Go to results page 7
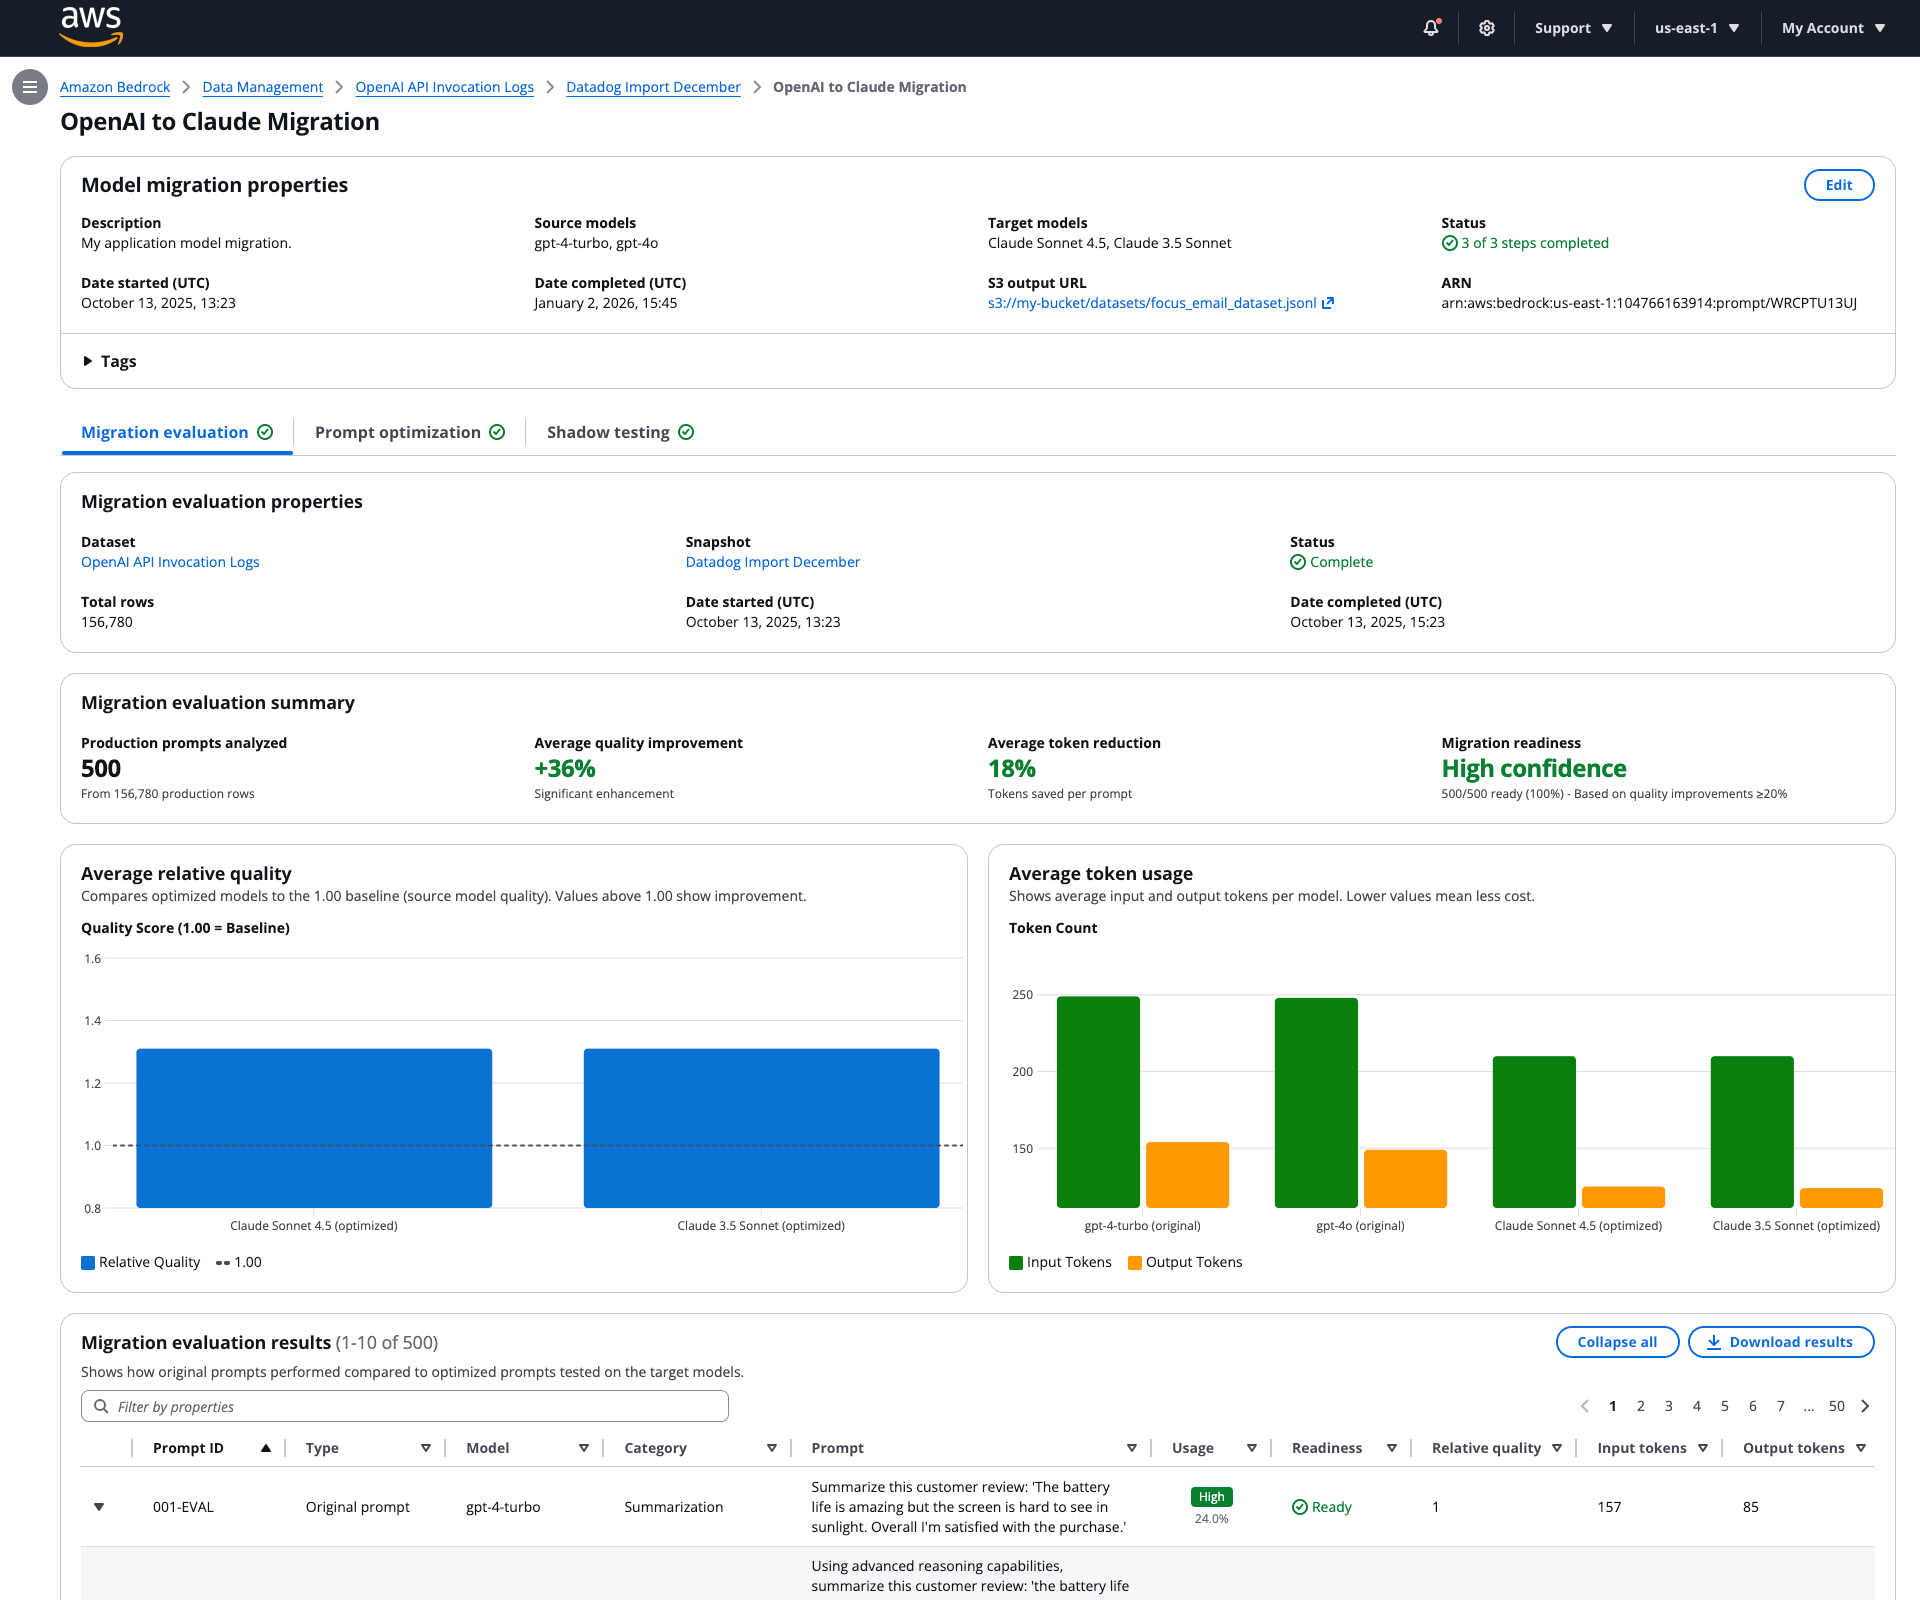This screenshot has width=1920, height=1600. [1781, 1406]
